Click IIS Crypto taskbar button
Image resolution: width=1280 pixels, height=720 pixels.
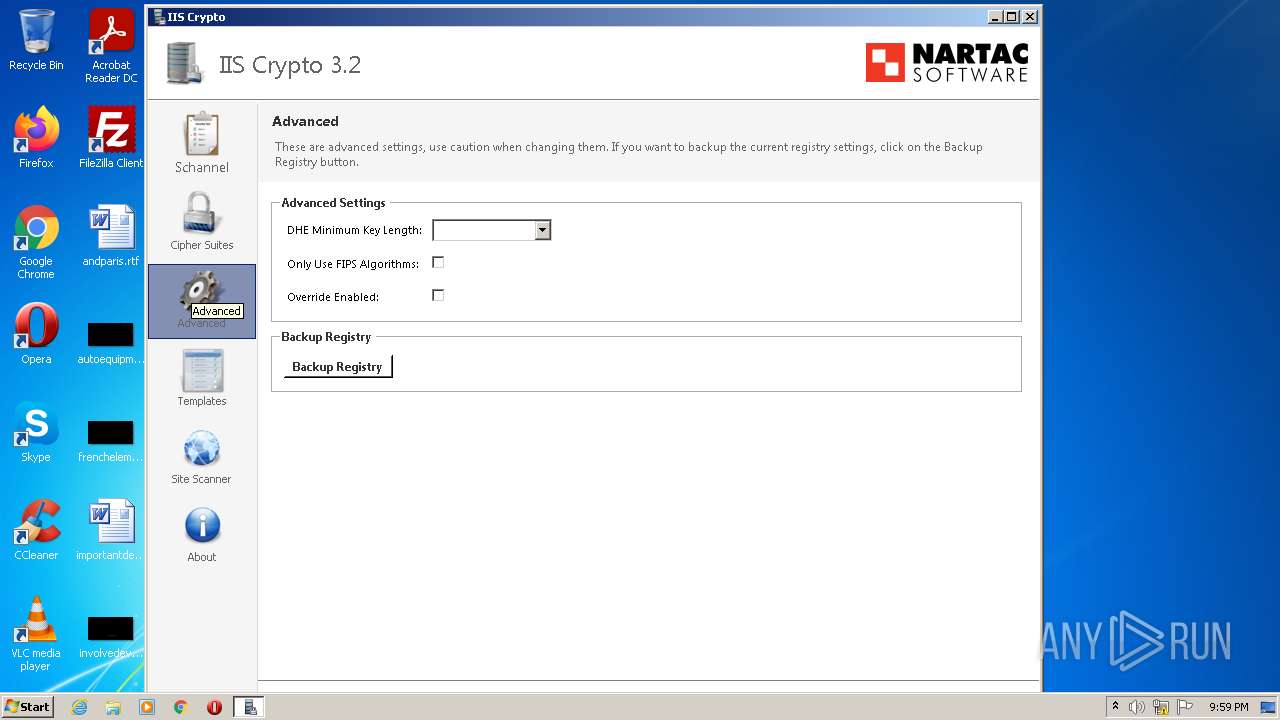click(x=248, y=707)
